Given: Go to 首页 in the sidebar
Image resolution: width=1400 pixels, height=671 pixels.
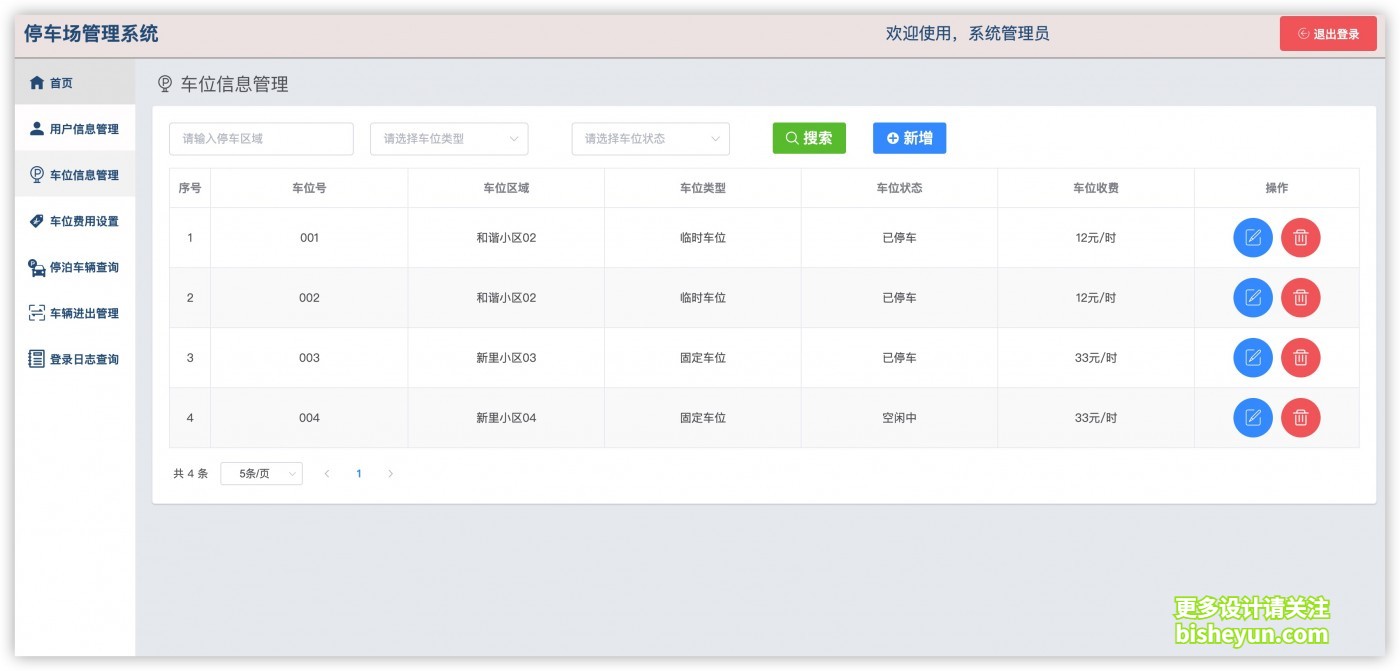Looking at the screenshot, I should point(62,83).
